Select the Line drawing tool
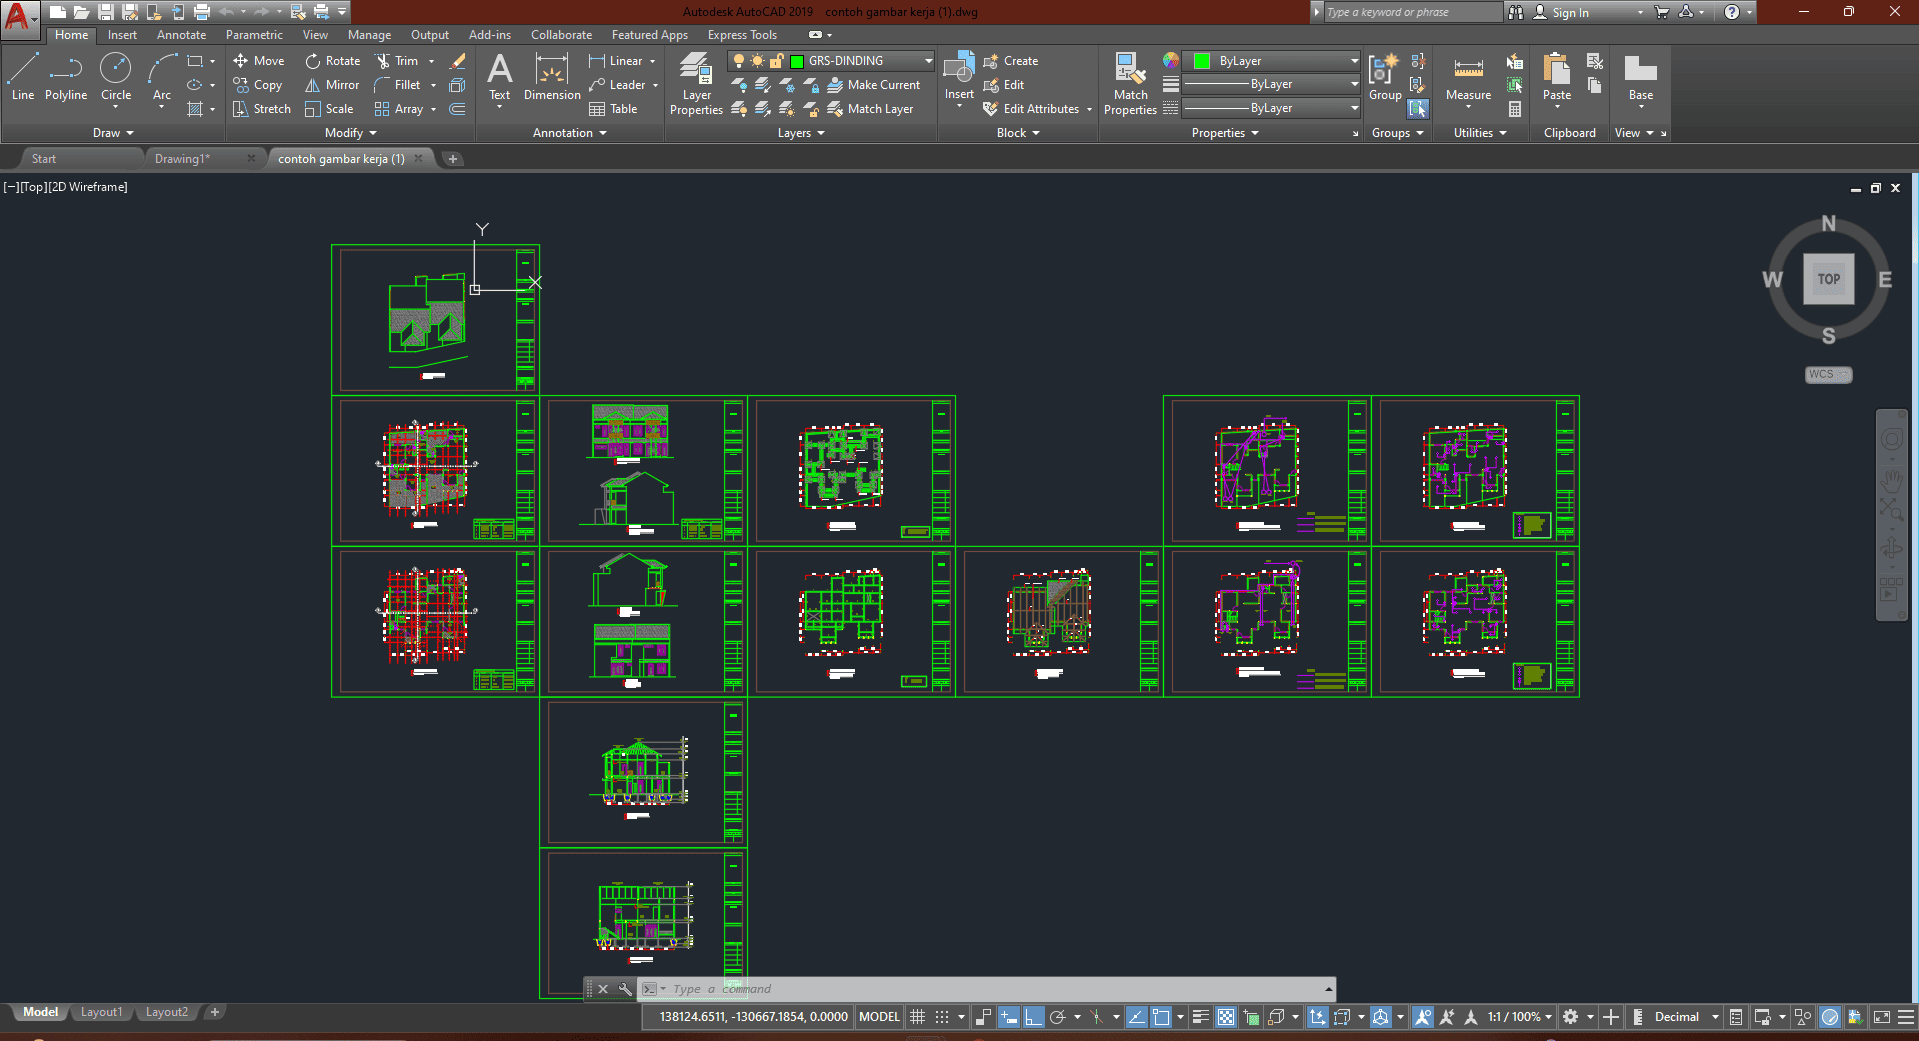 23,77
